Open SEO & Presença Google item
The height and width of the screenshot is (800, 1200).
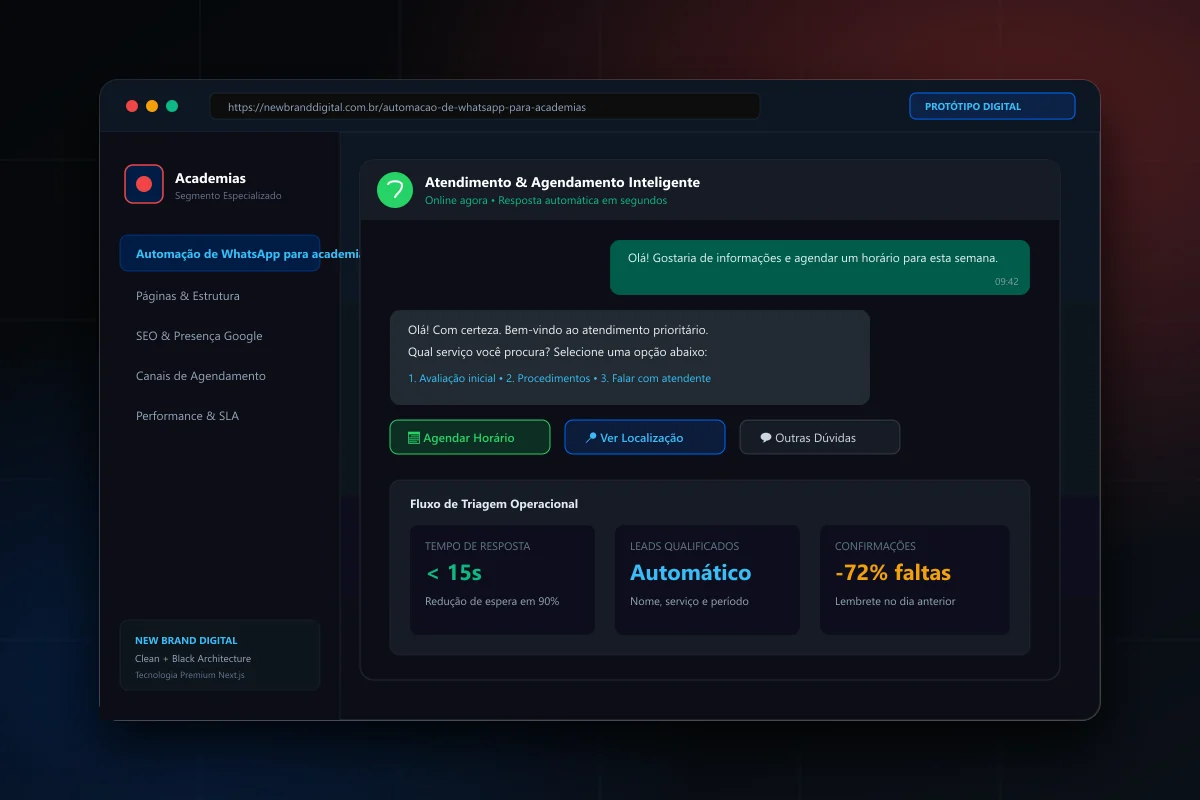[199, 336]
